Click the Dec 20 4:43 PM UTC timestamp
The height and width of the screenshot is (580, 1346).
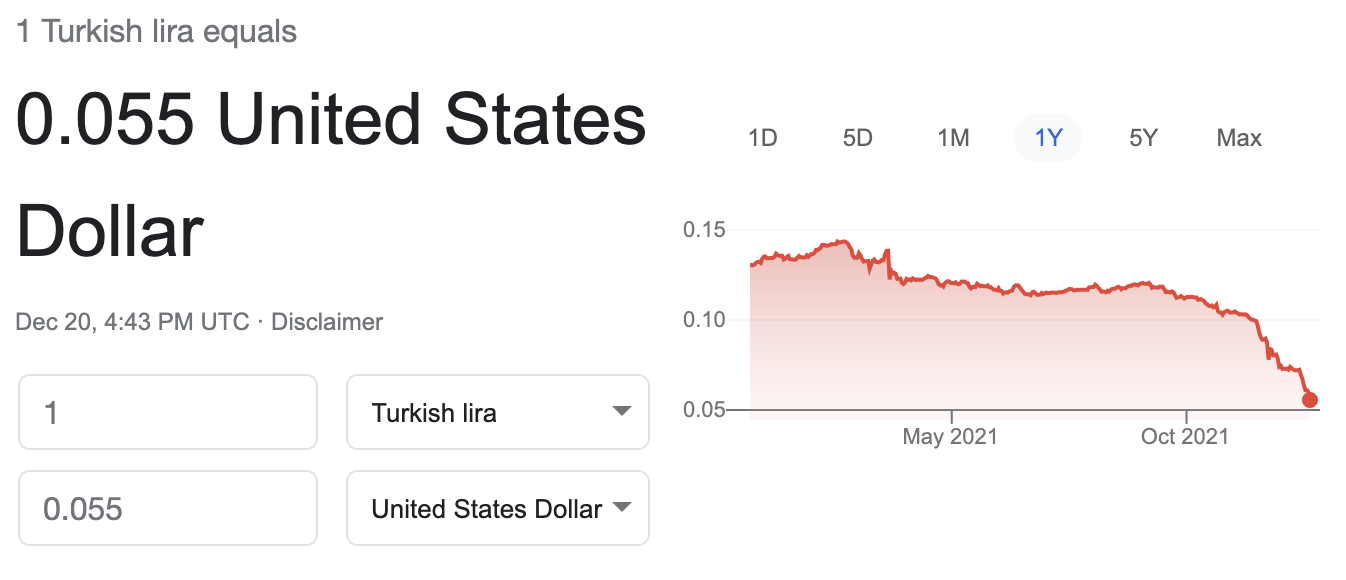coord(132,322)
